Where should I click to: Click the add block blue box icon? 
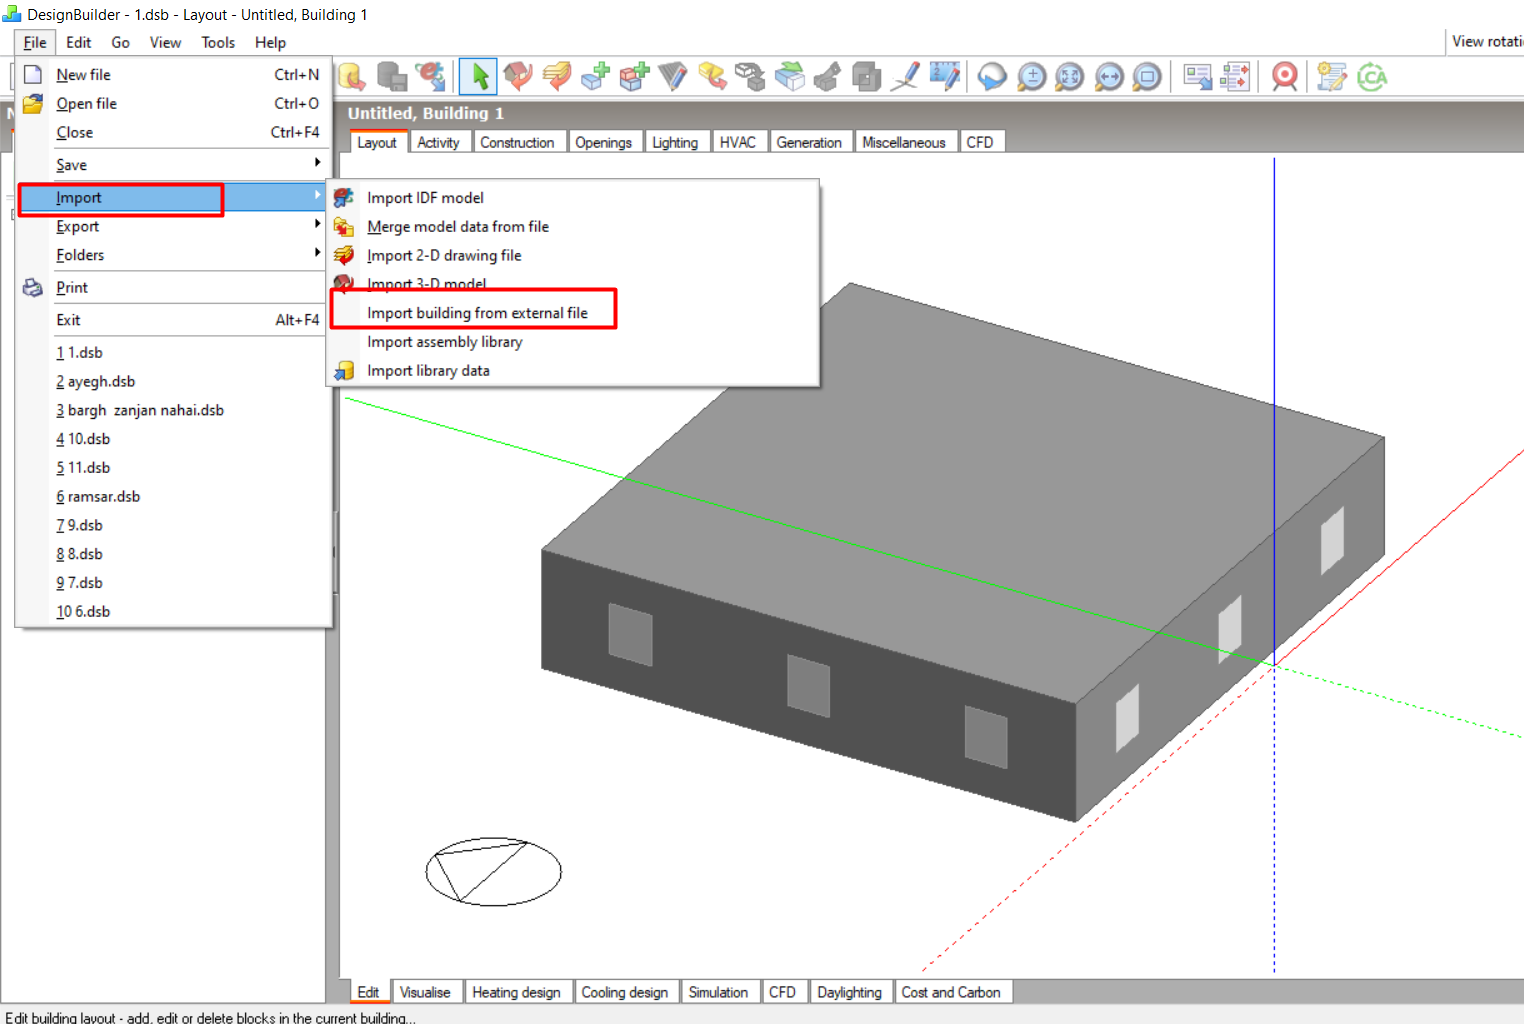pyautogui.click(x=596, y=77)
